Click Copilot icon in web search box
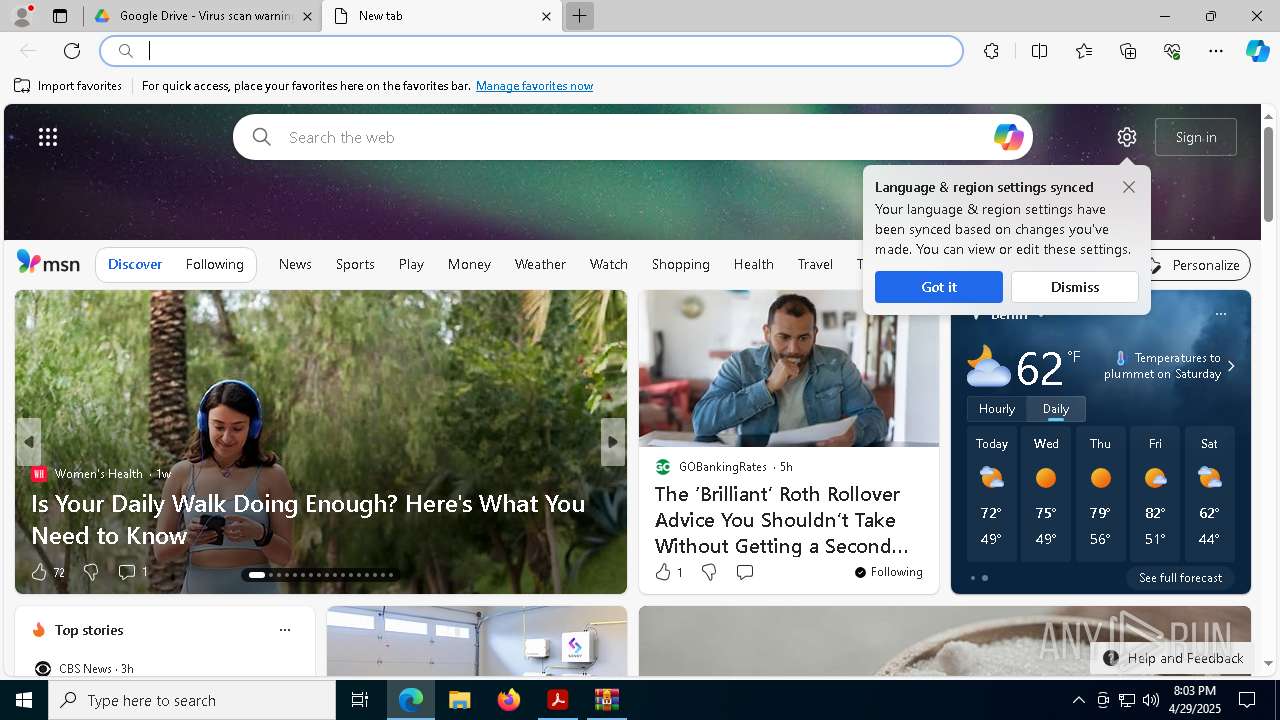This screenshot has height=720, width=1280. click(1008, 137)
